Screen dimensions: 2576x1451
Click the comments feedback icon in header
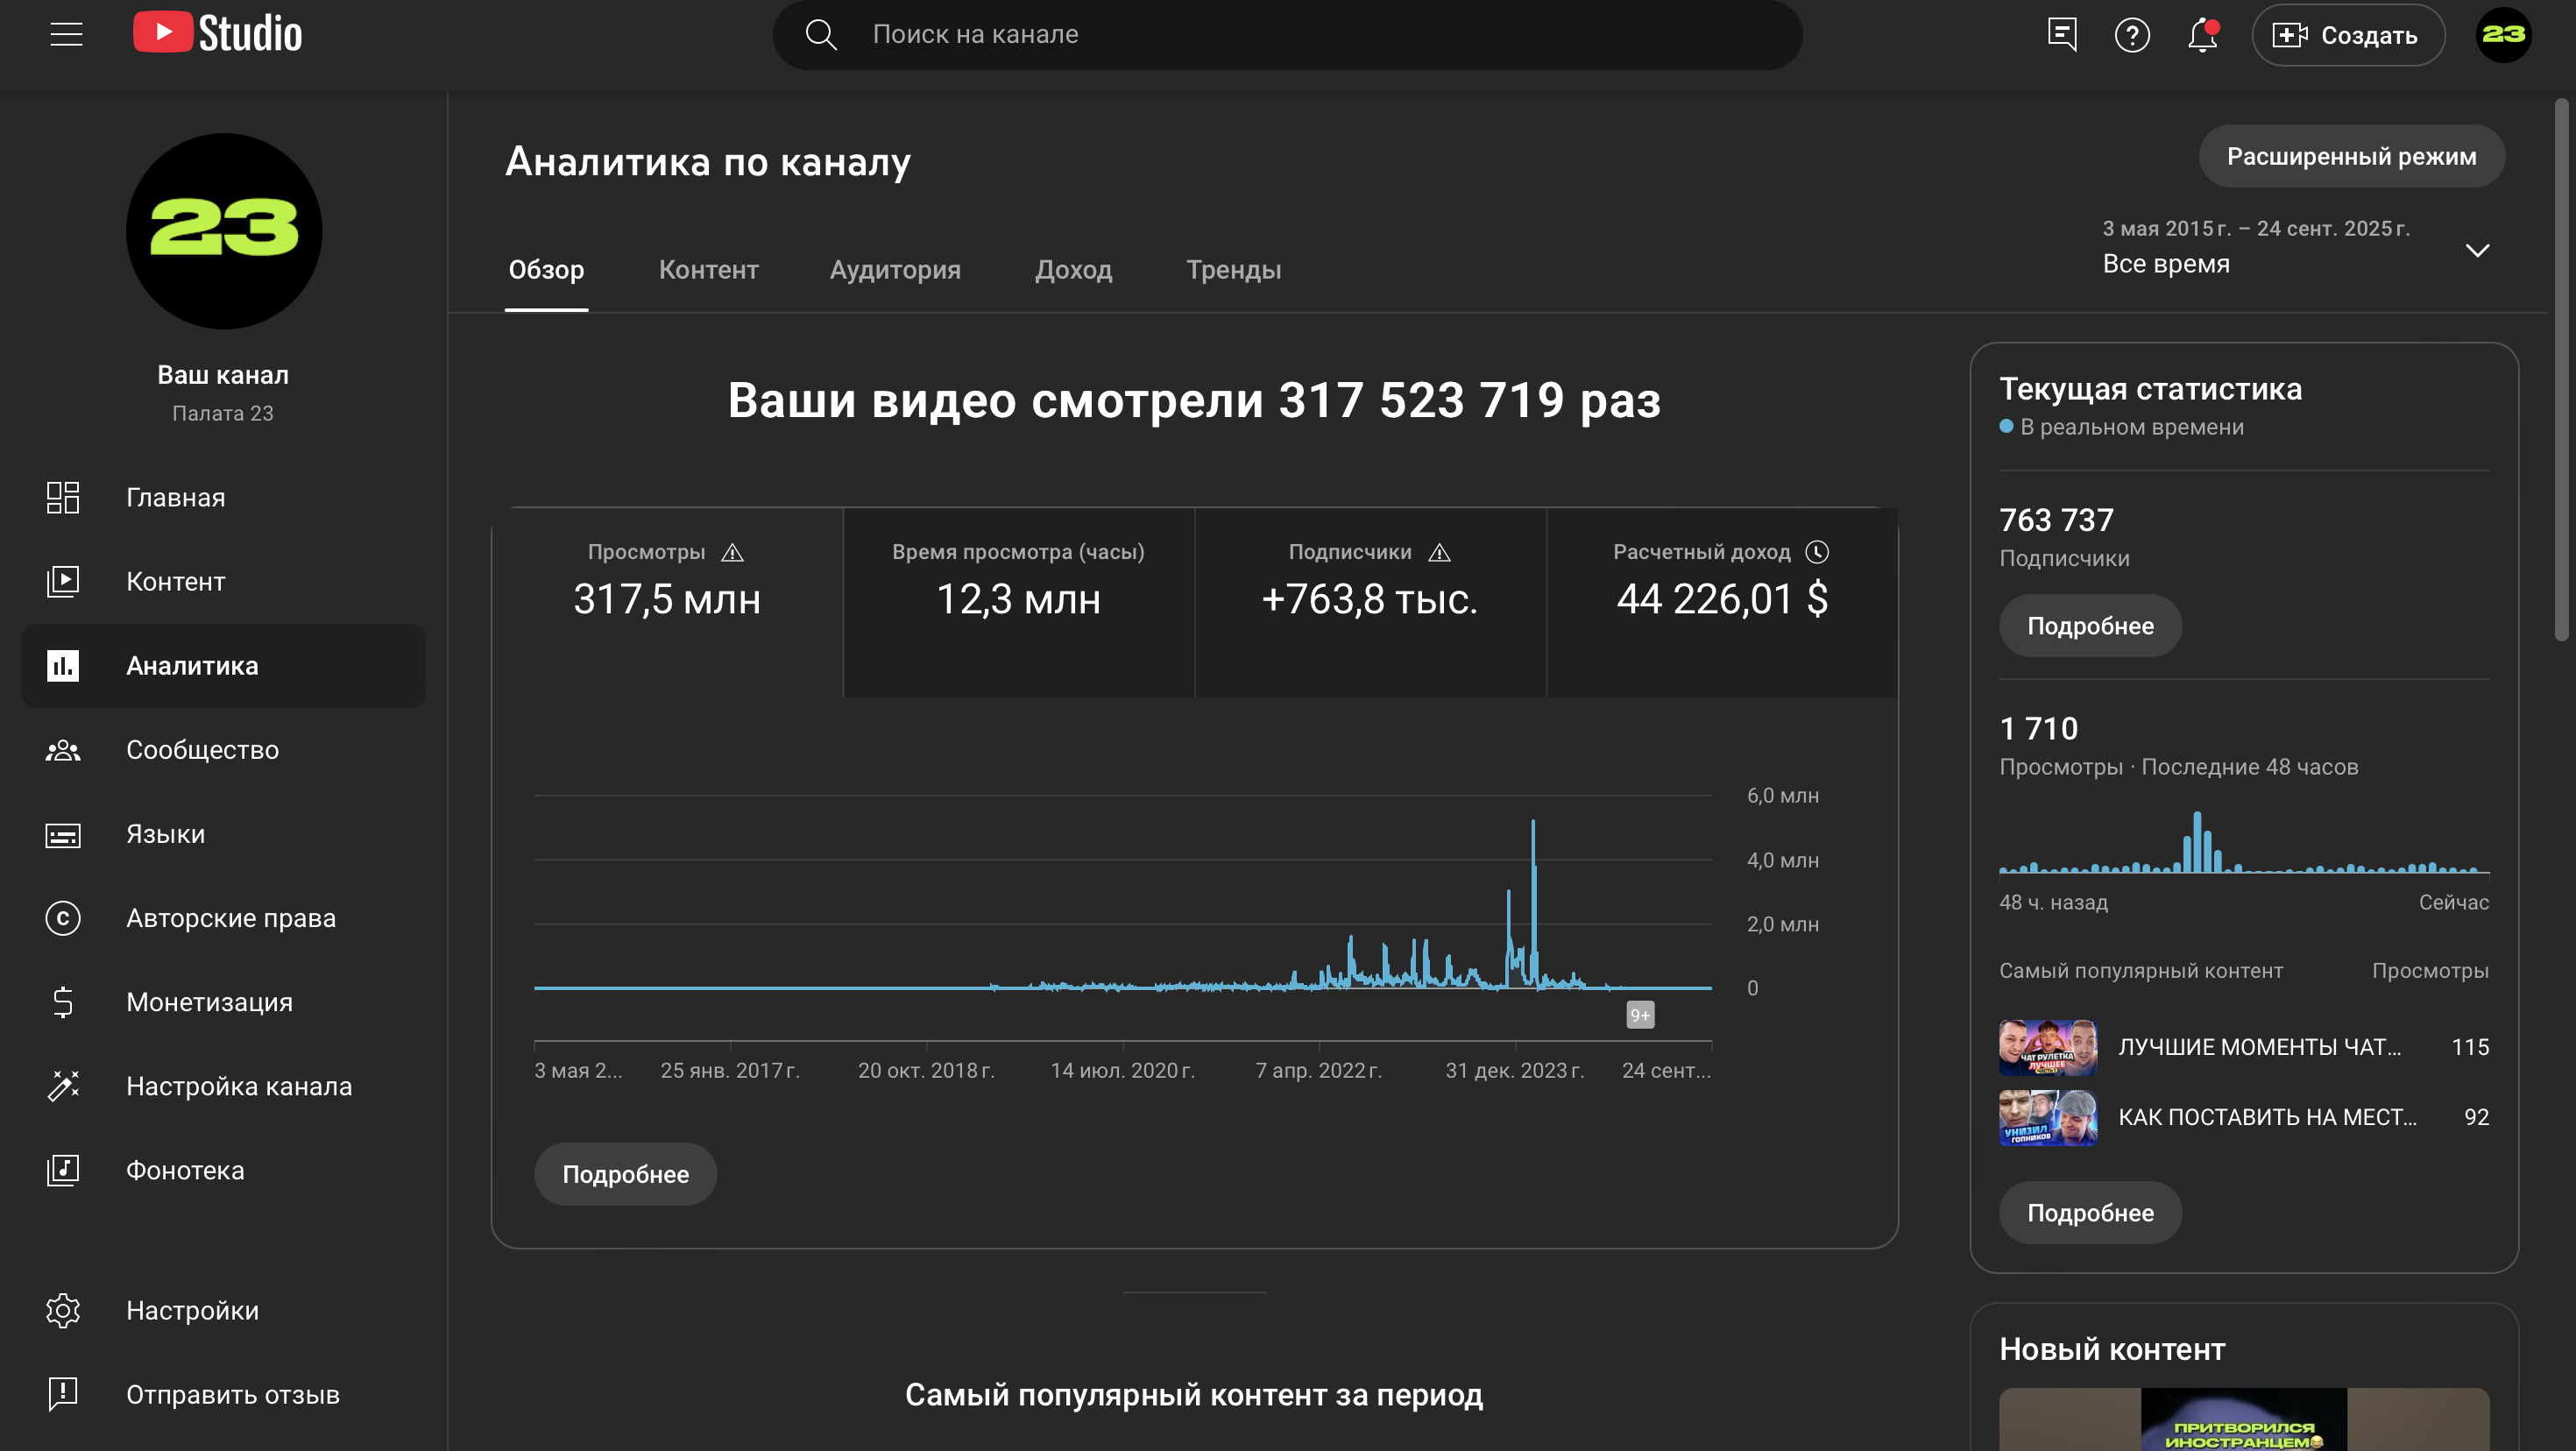tap(2062, 35)
